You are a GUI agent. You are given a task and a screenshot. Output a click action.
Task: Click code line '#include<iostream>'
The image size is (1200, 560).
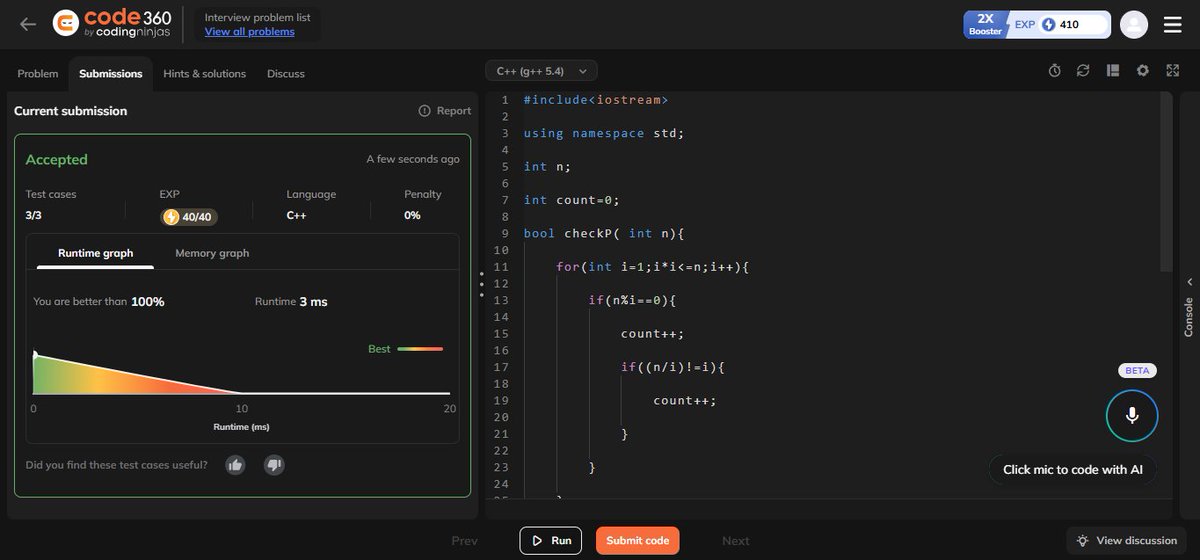pyautogui.click(x=595, y=100)
